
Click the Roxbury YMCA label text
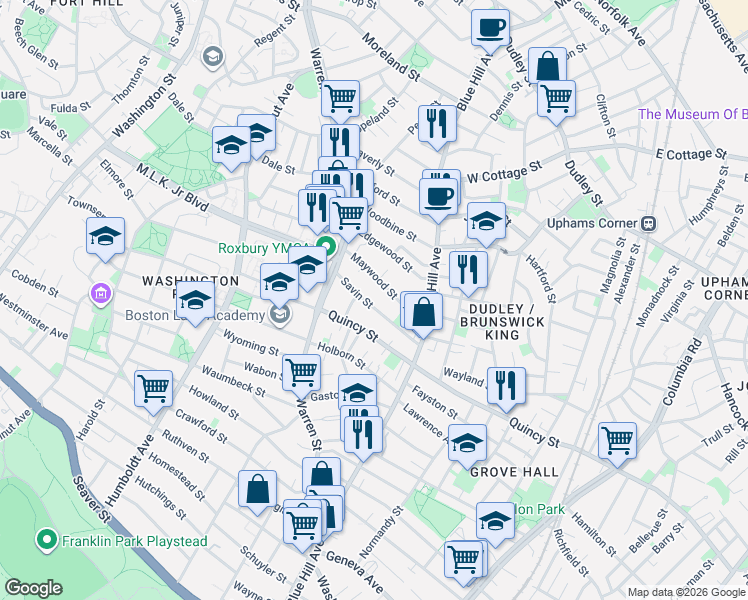[x=265, y=248]
